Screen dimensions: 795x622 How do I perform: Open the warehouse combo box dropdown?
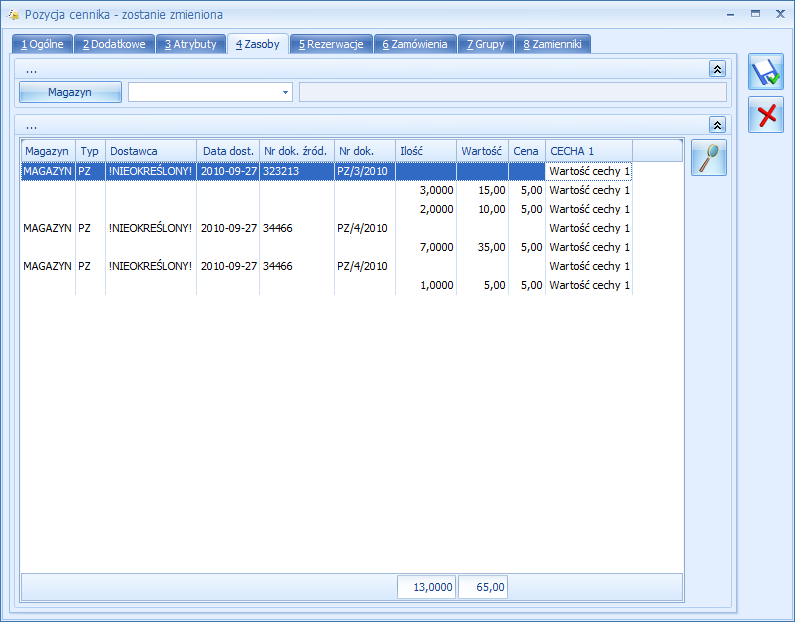tap(285, 92)
